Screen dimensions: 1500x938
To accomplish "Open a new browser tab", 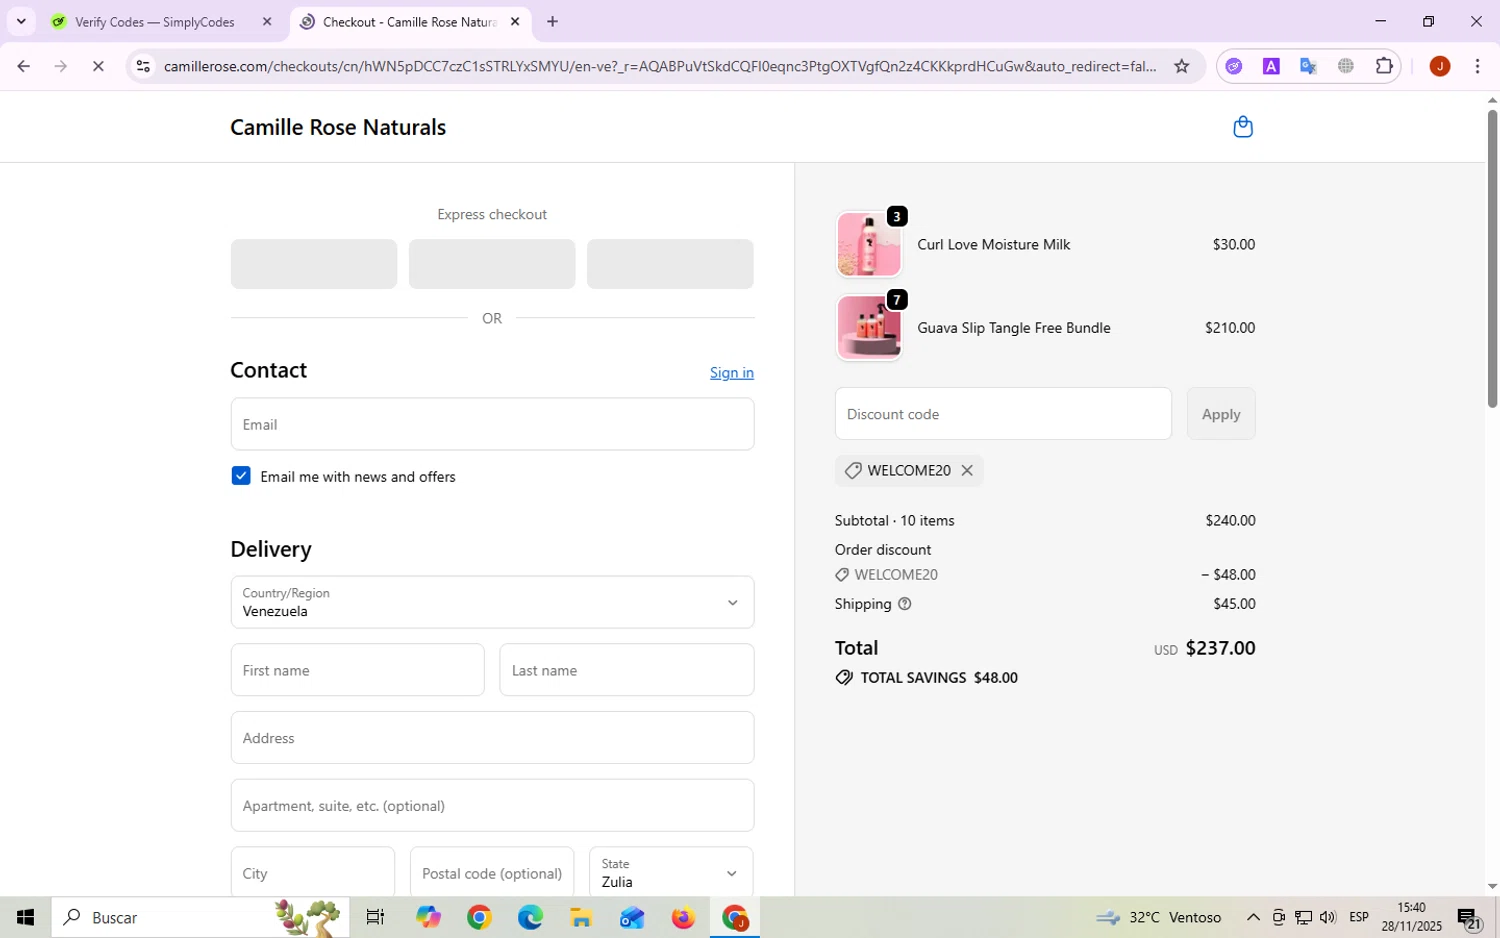I will [552, 21].
